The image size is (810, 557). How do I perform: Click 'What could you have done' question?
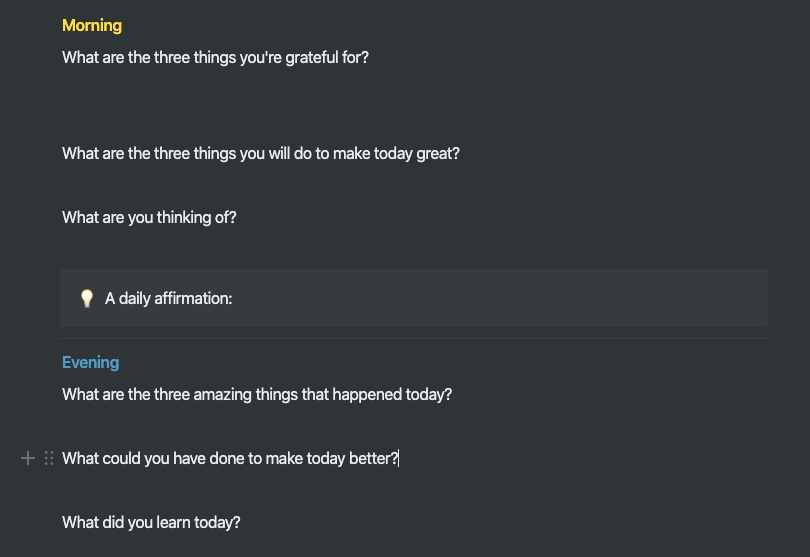click(x=230, y=458)
